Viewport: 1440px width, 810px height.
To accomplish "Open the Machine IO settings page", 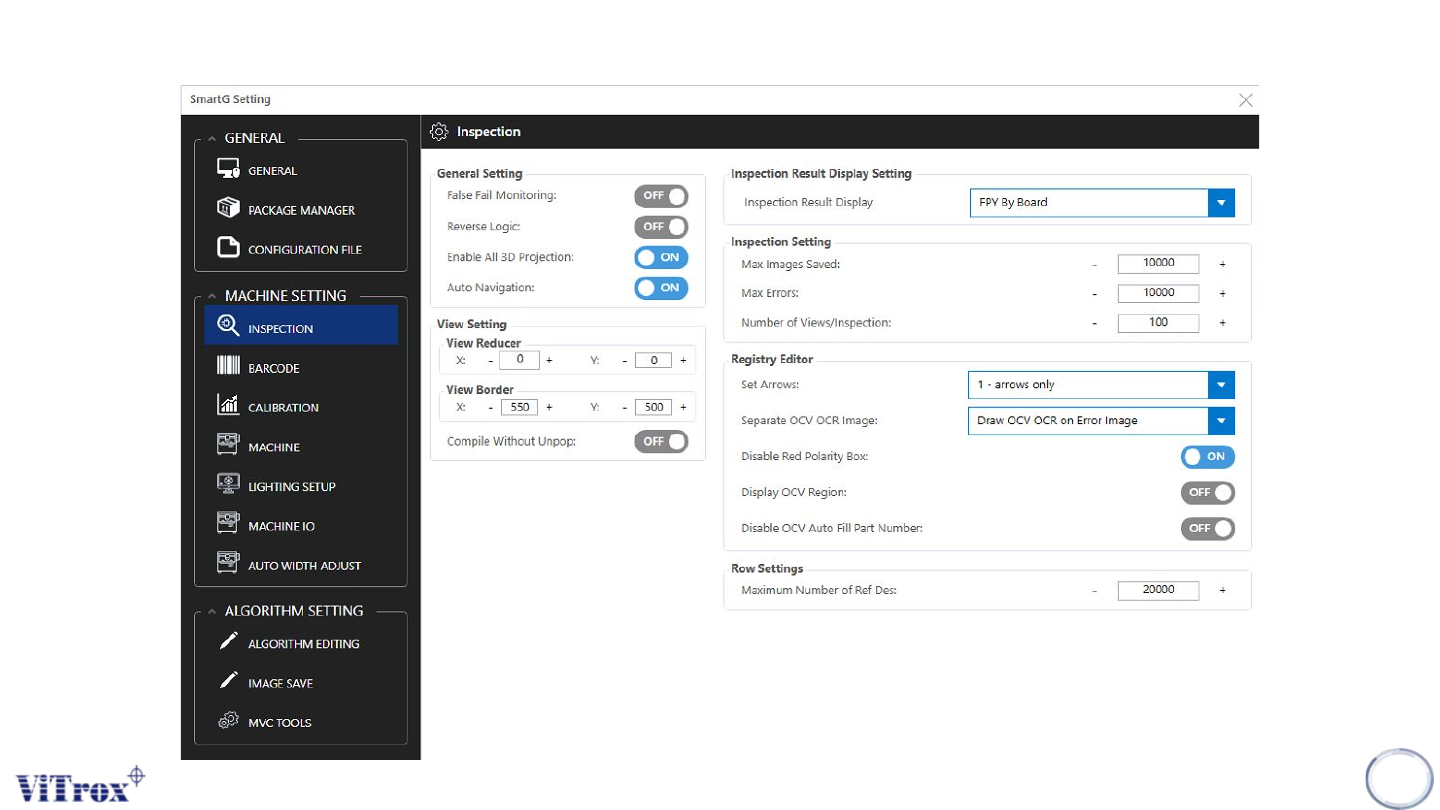I will tap(281, 526).
